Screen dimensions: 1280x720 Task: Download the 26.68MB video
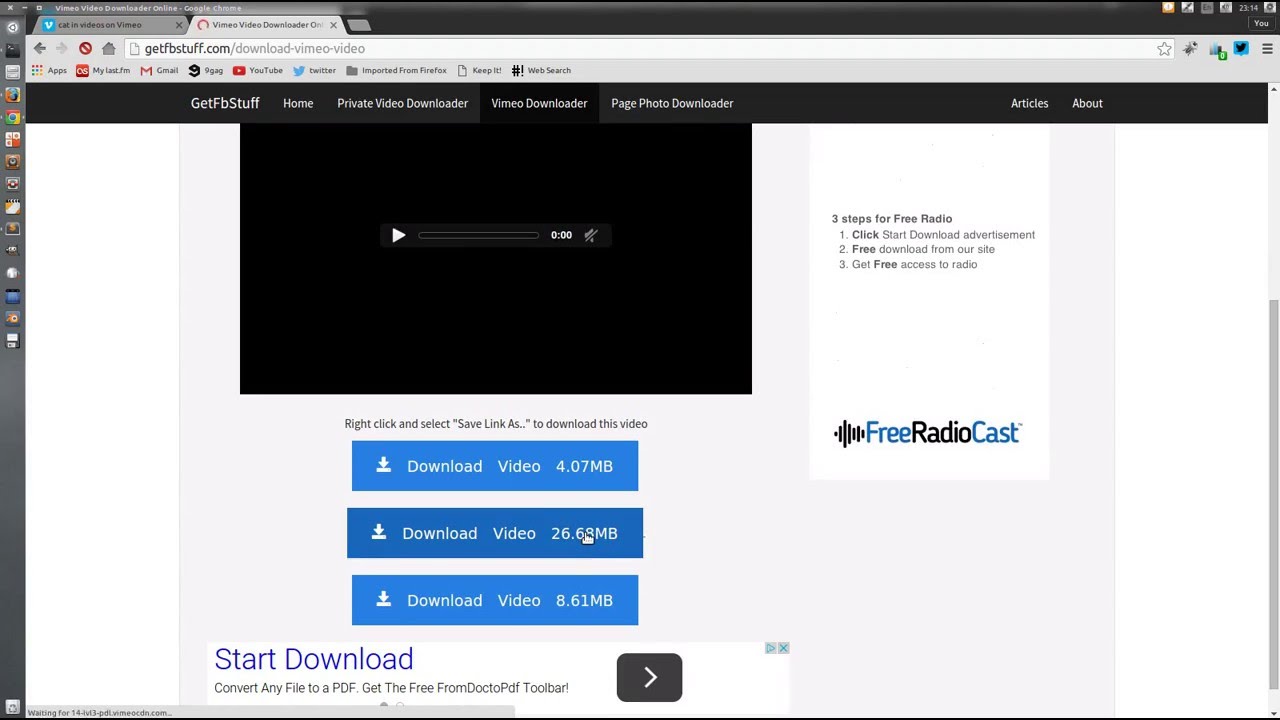(x=495, y=533)
